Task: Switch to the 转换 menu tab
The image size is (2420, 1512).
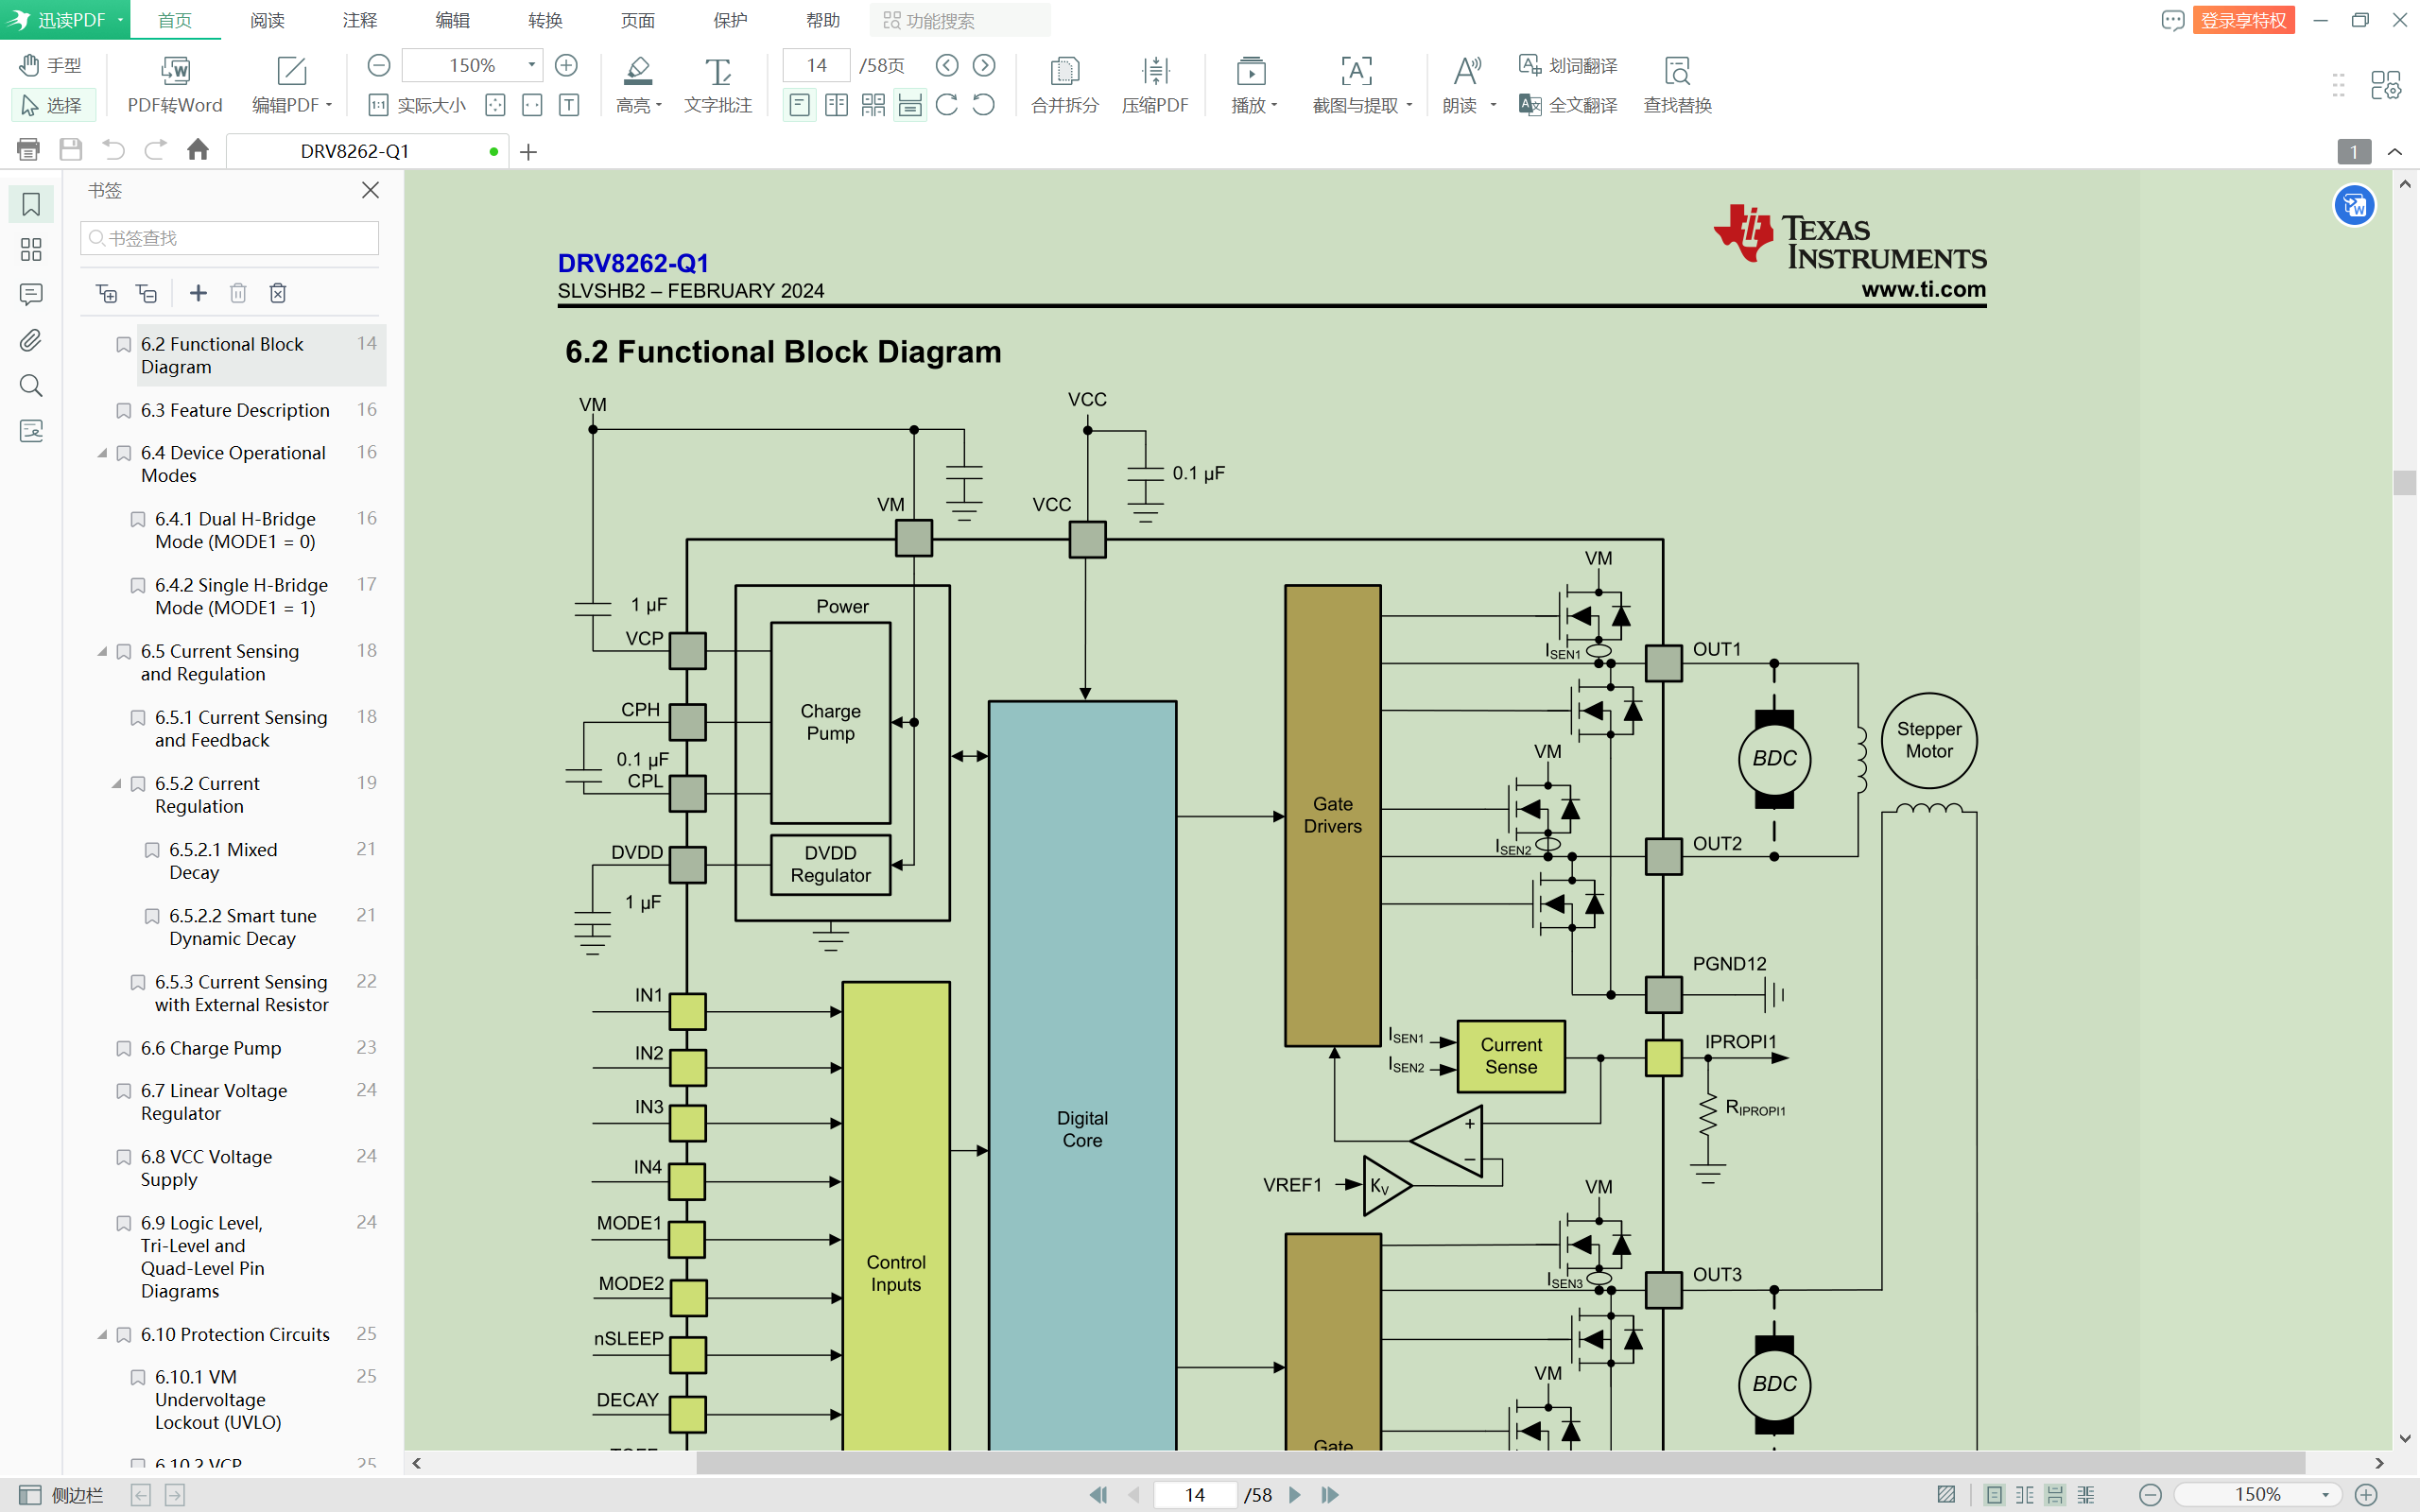Action: [x=545, y=20]
